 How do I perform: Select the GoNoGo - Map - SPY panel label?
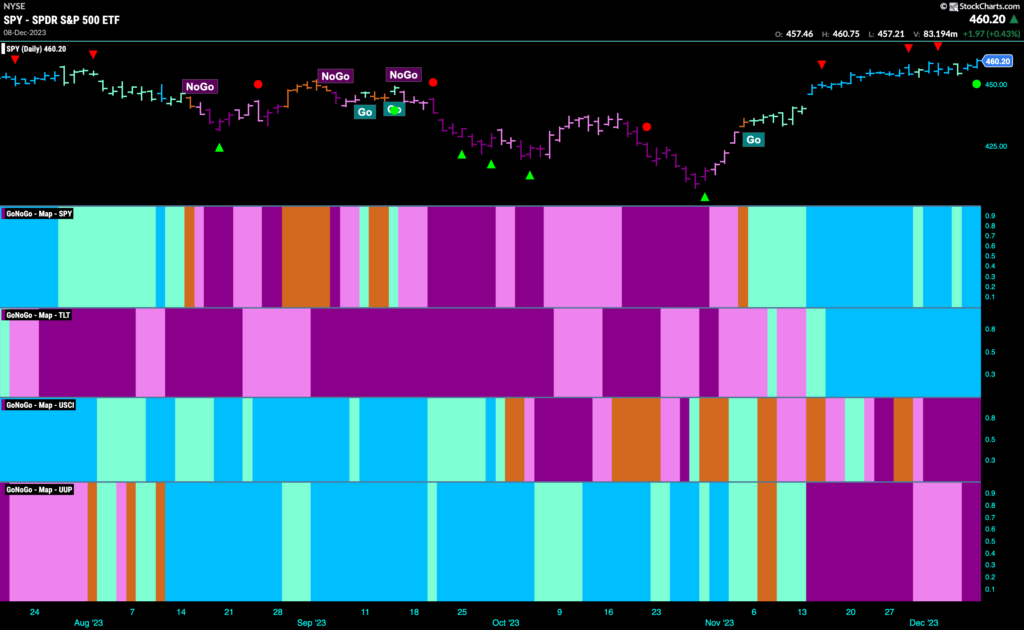(39, 214)
